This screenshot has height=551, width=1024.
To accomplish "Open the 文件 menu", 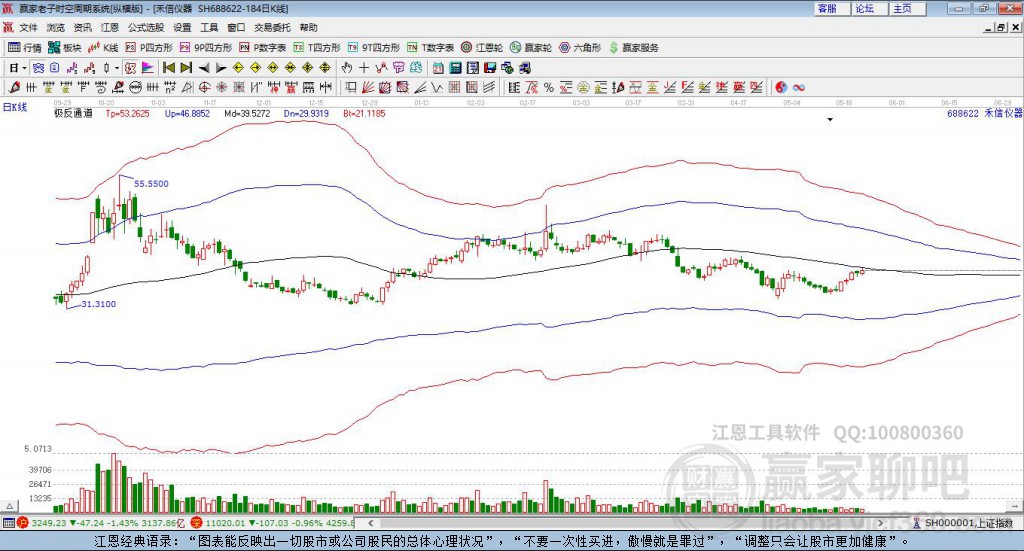I will [x=29, y=27].
